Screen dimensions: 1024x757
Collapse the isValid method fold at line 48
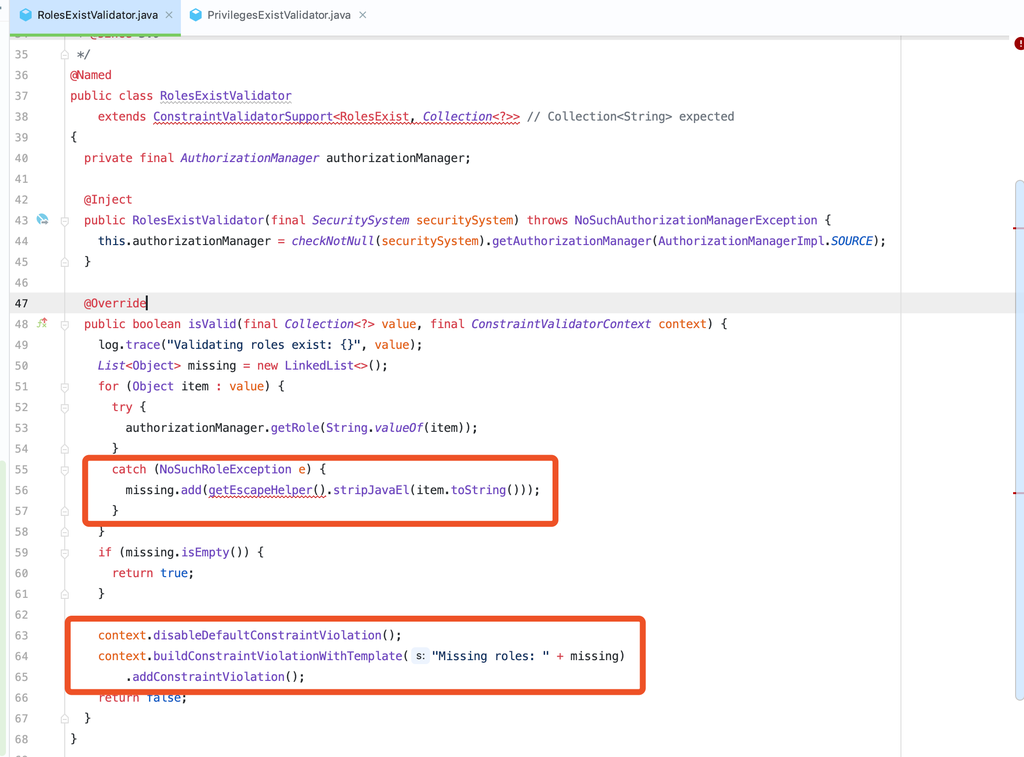64,324
